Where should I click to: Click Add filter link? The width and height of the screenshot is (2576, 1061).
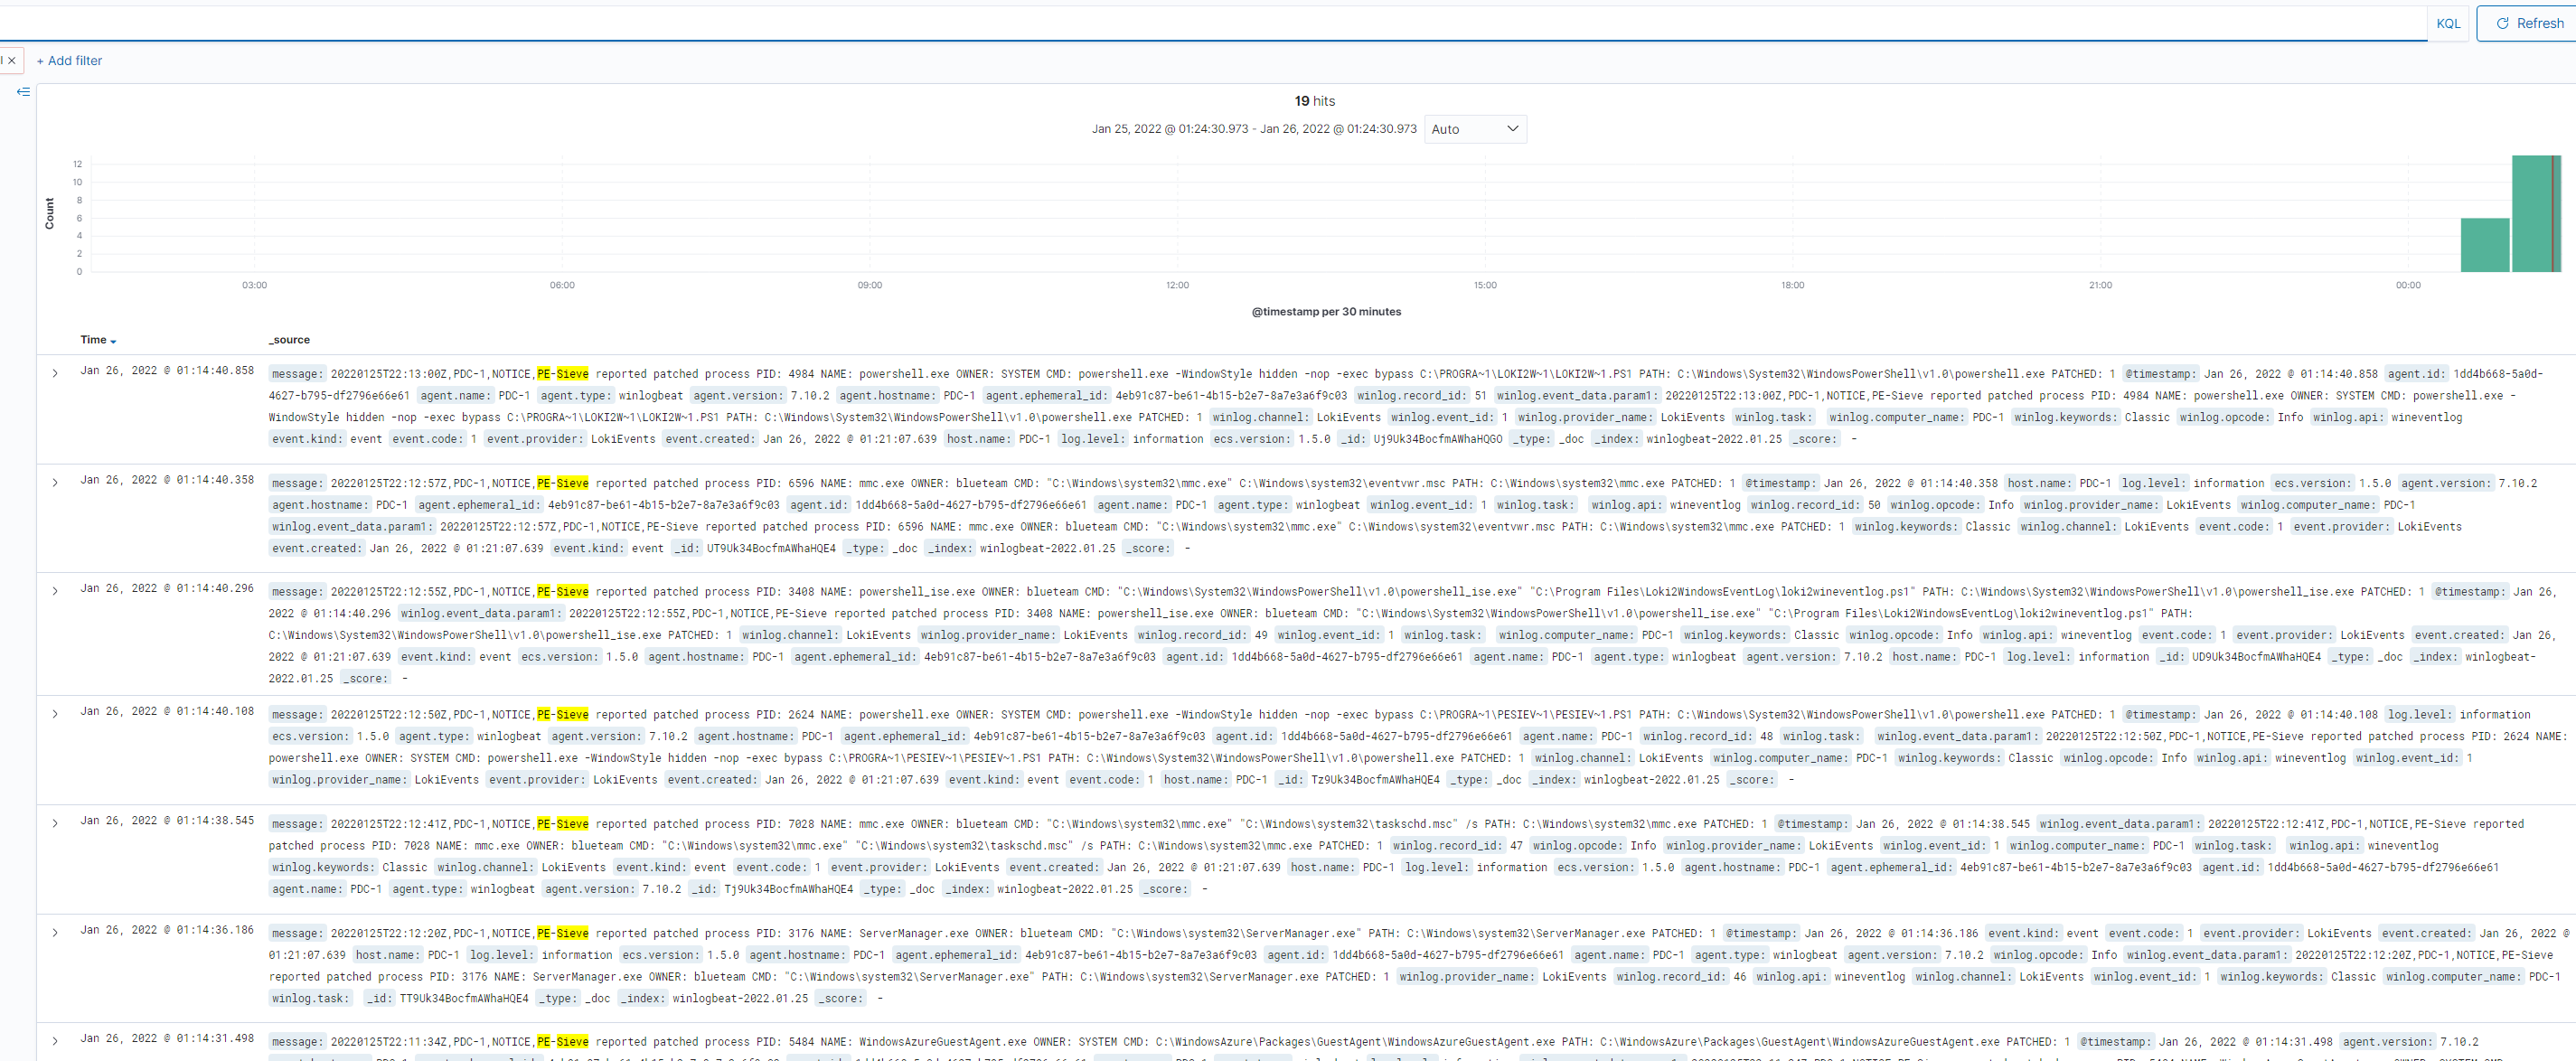[69, 61]
